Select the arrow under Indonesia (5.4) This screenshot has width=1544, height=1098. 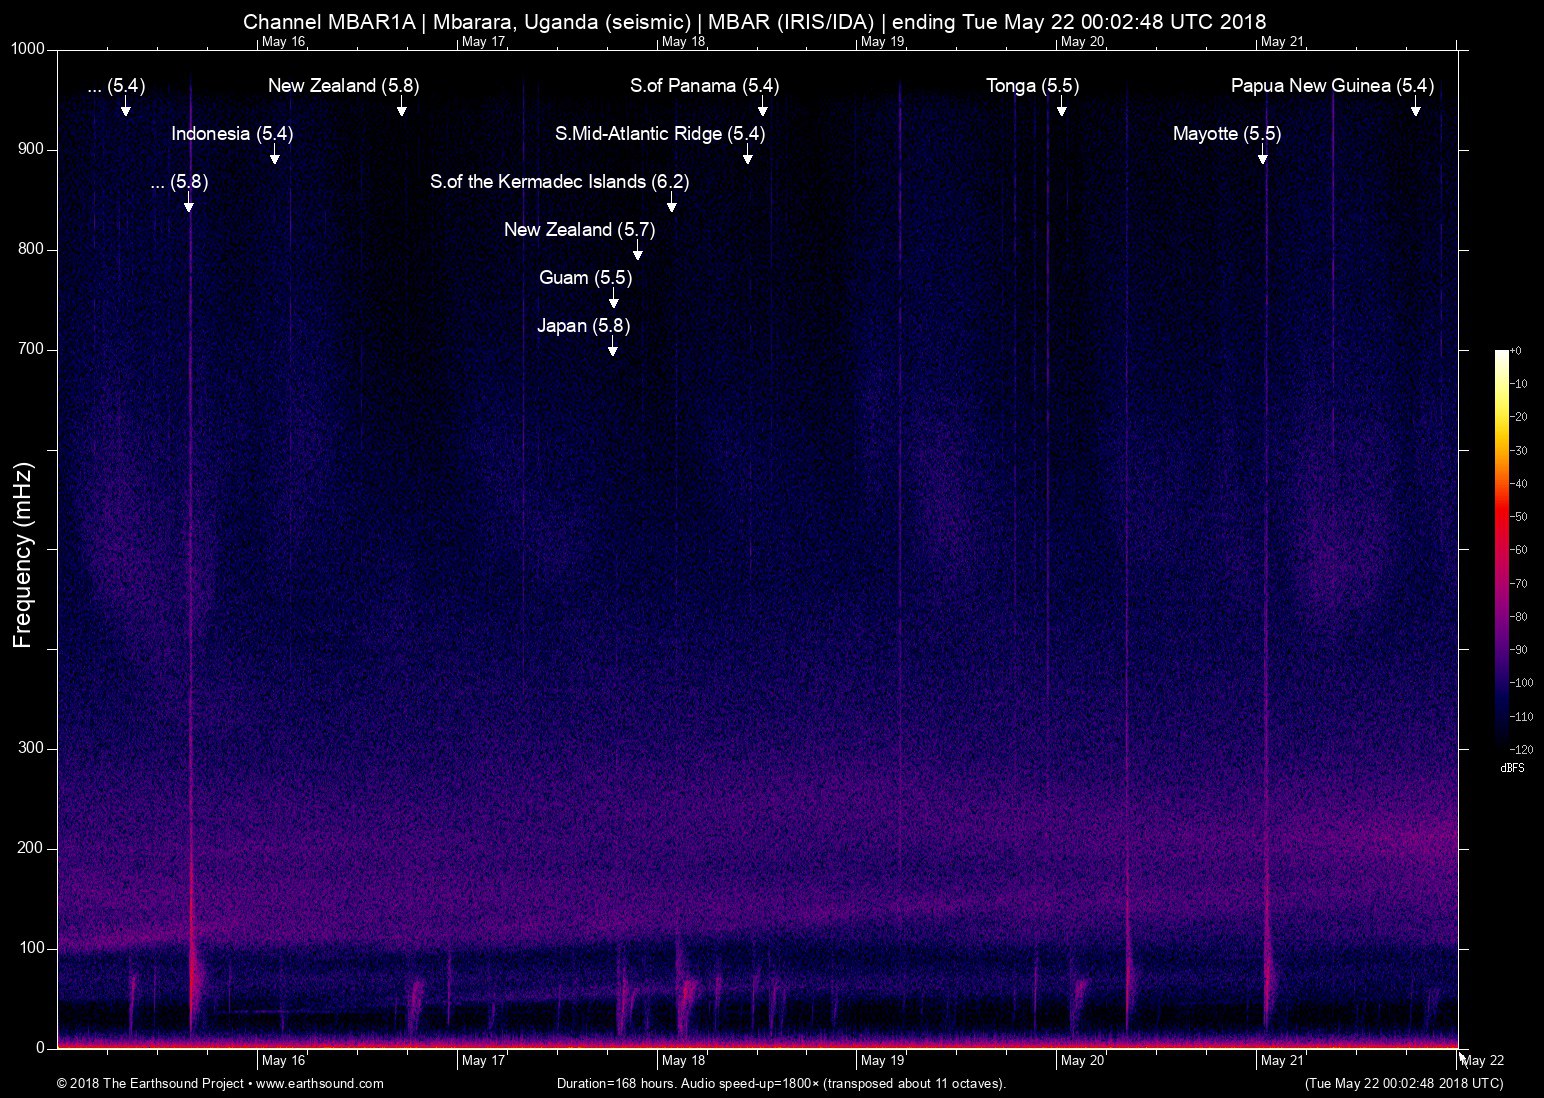(274, 156)
